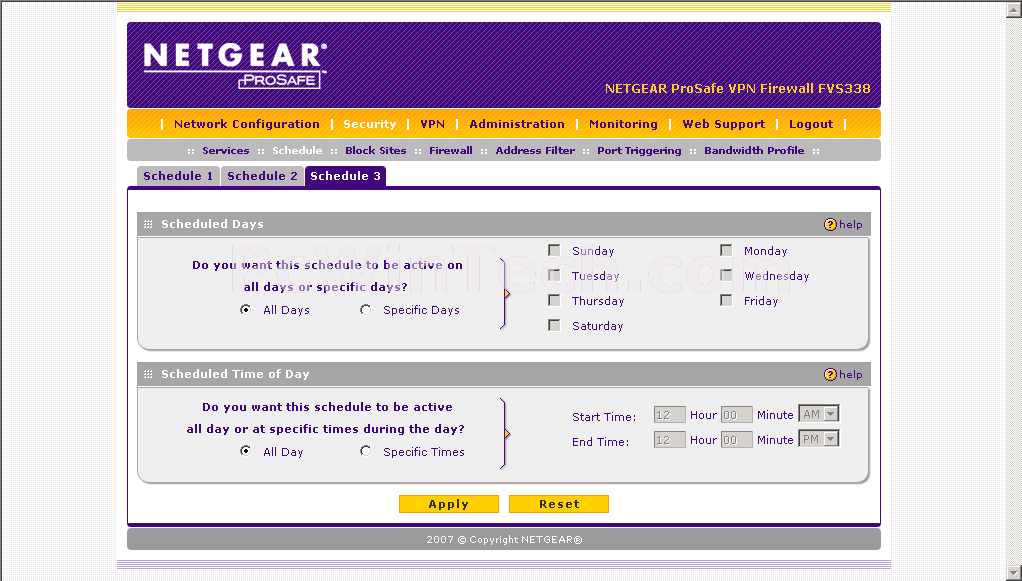Click the page scrollbar down arrow
Screen dimensions: 1022x581
(x=1014, y=573)
